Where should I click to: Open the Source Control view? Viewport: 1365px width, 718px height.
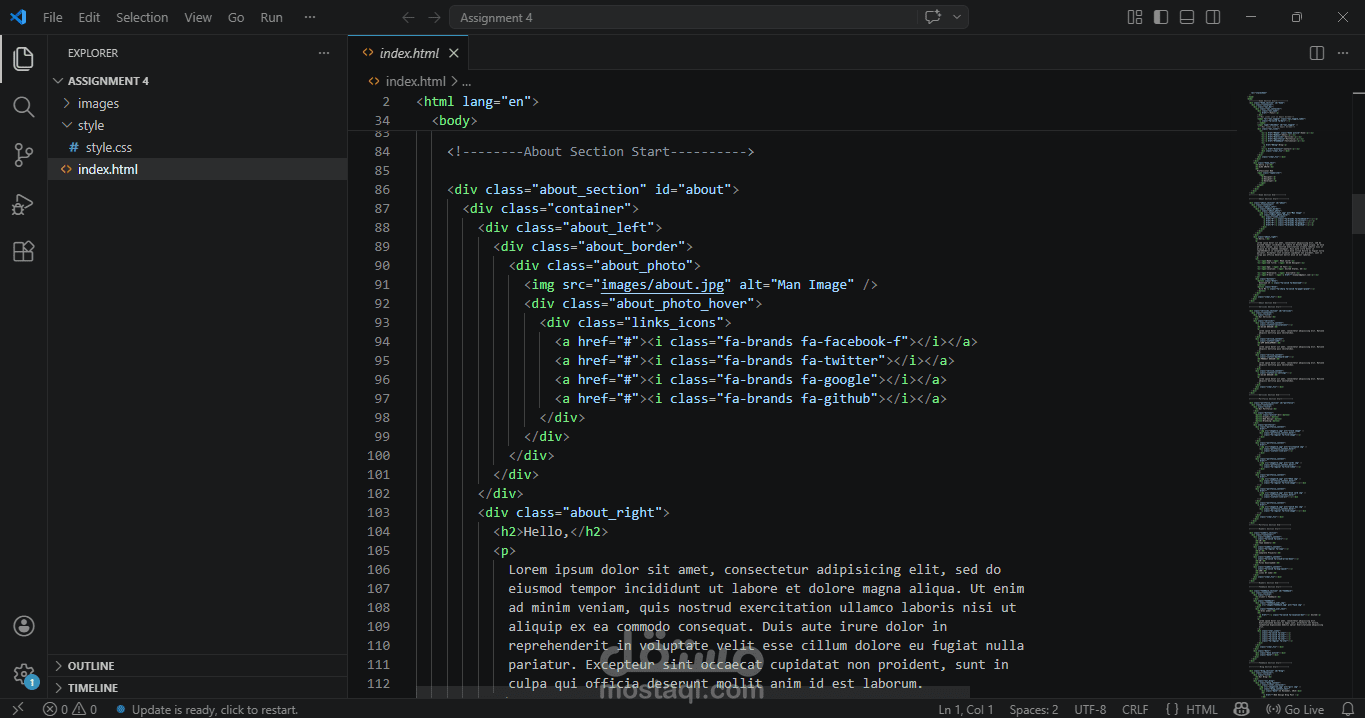tap(23, 154)
